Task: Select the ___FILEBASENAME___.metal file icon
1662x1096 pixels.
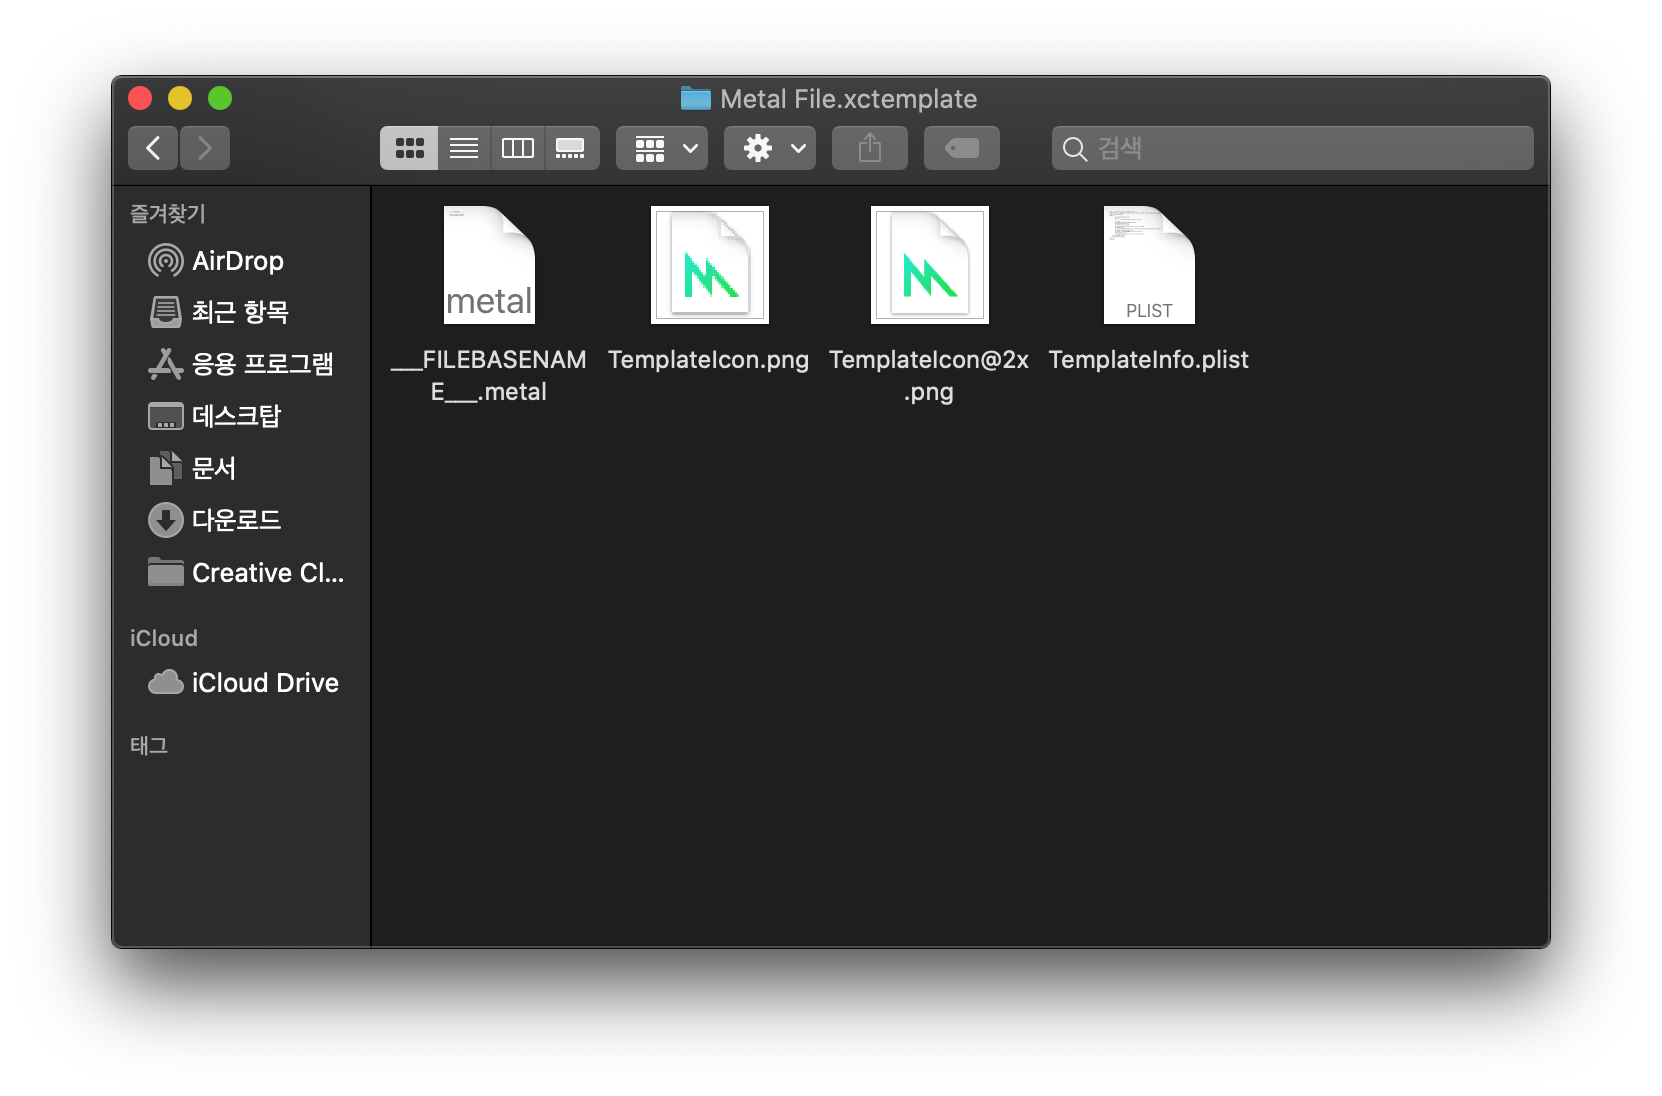Action: [x=489, y=265]
